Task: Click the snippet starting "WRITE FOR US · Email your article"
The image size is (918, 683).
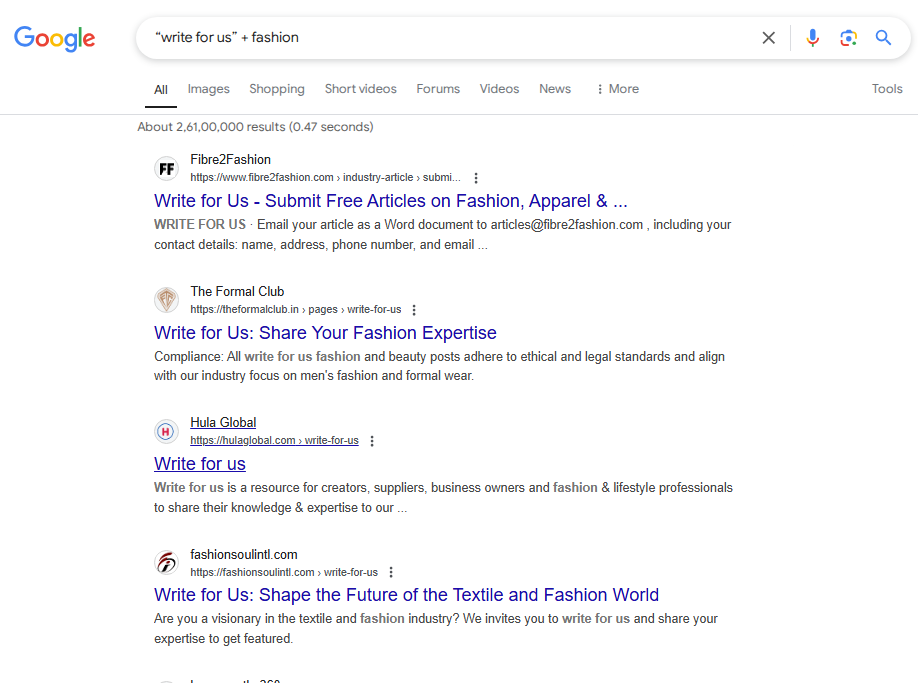Action: [443, 235]
